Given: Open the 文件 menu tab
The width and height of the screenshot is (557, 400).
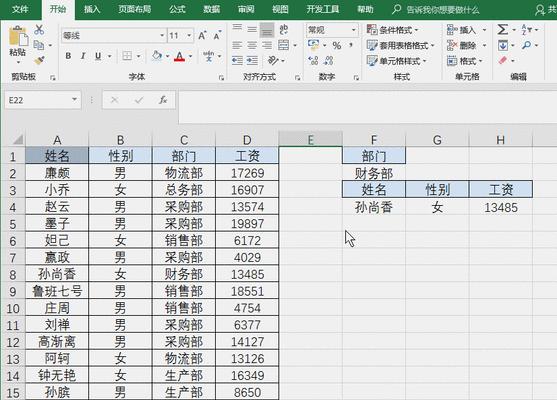Looking at the screenshot, I should (x=20, y=9).
